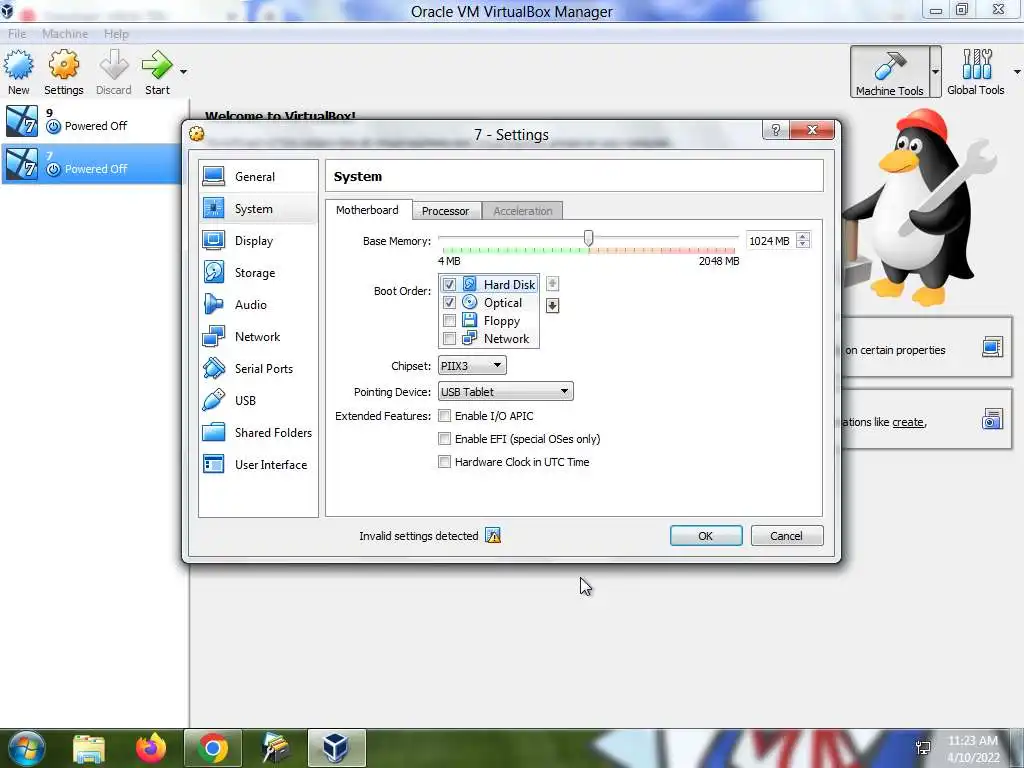Select the System settings category

[259, 208]
